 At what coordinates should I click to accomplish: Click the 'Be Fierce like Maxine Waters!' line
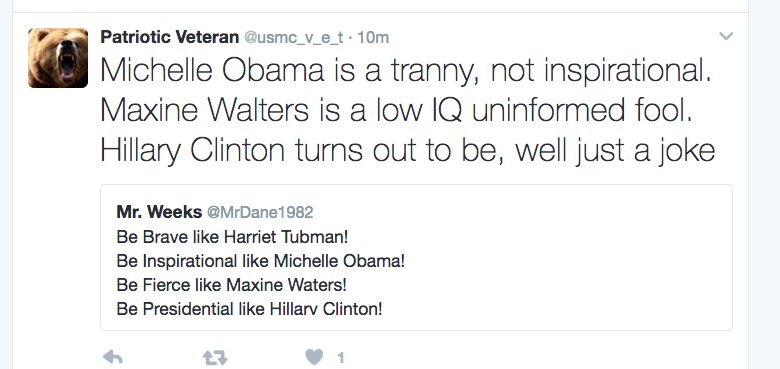click(x=231, y=285)
